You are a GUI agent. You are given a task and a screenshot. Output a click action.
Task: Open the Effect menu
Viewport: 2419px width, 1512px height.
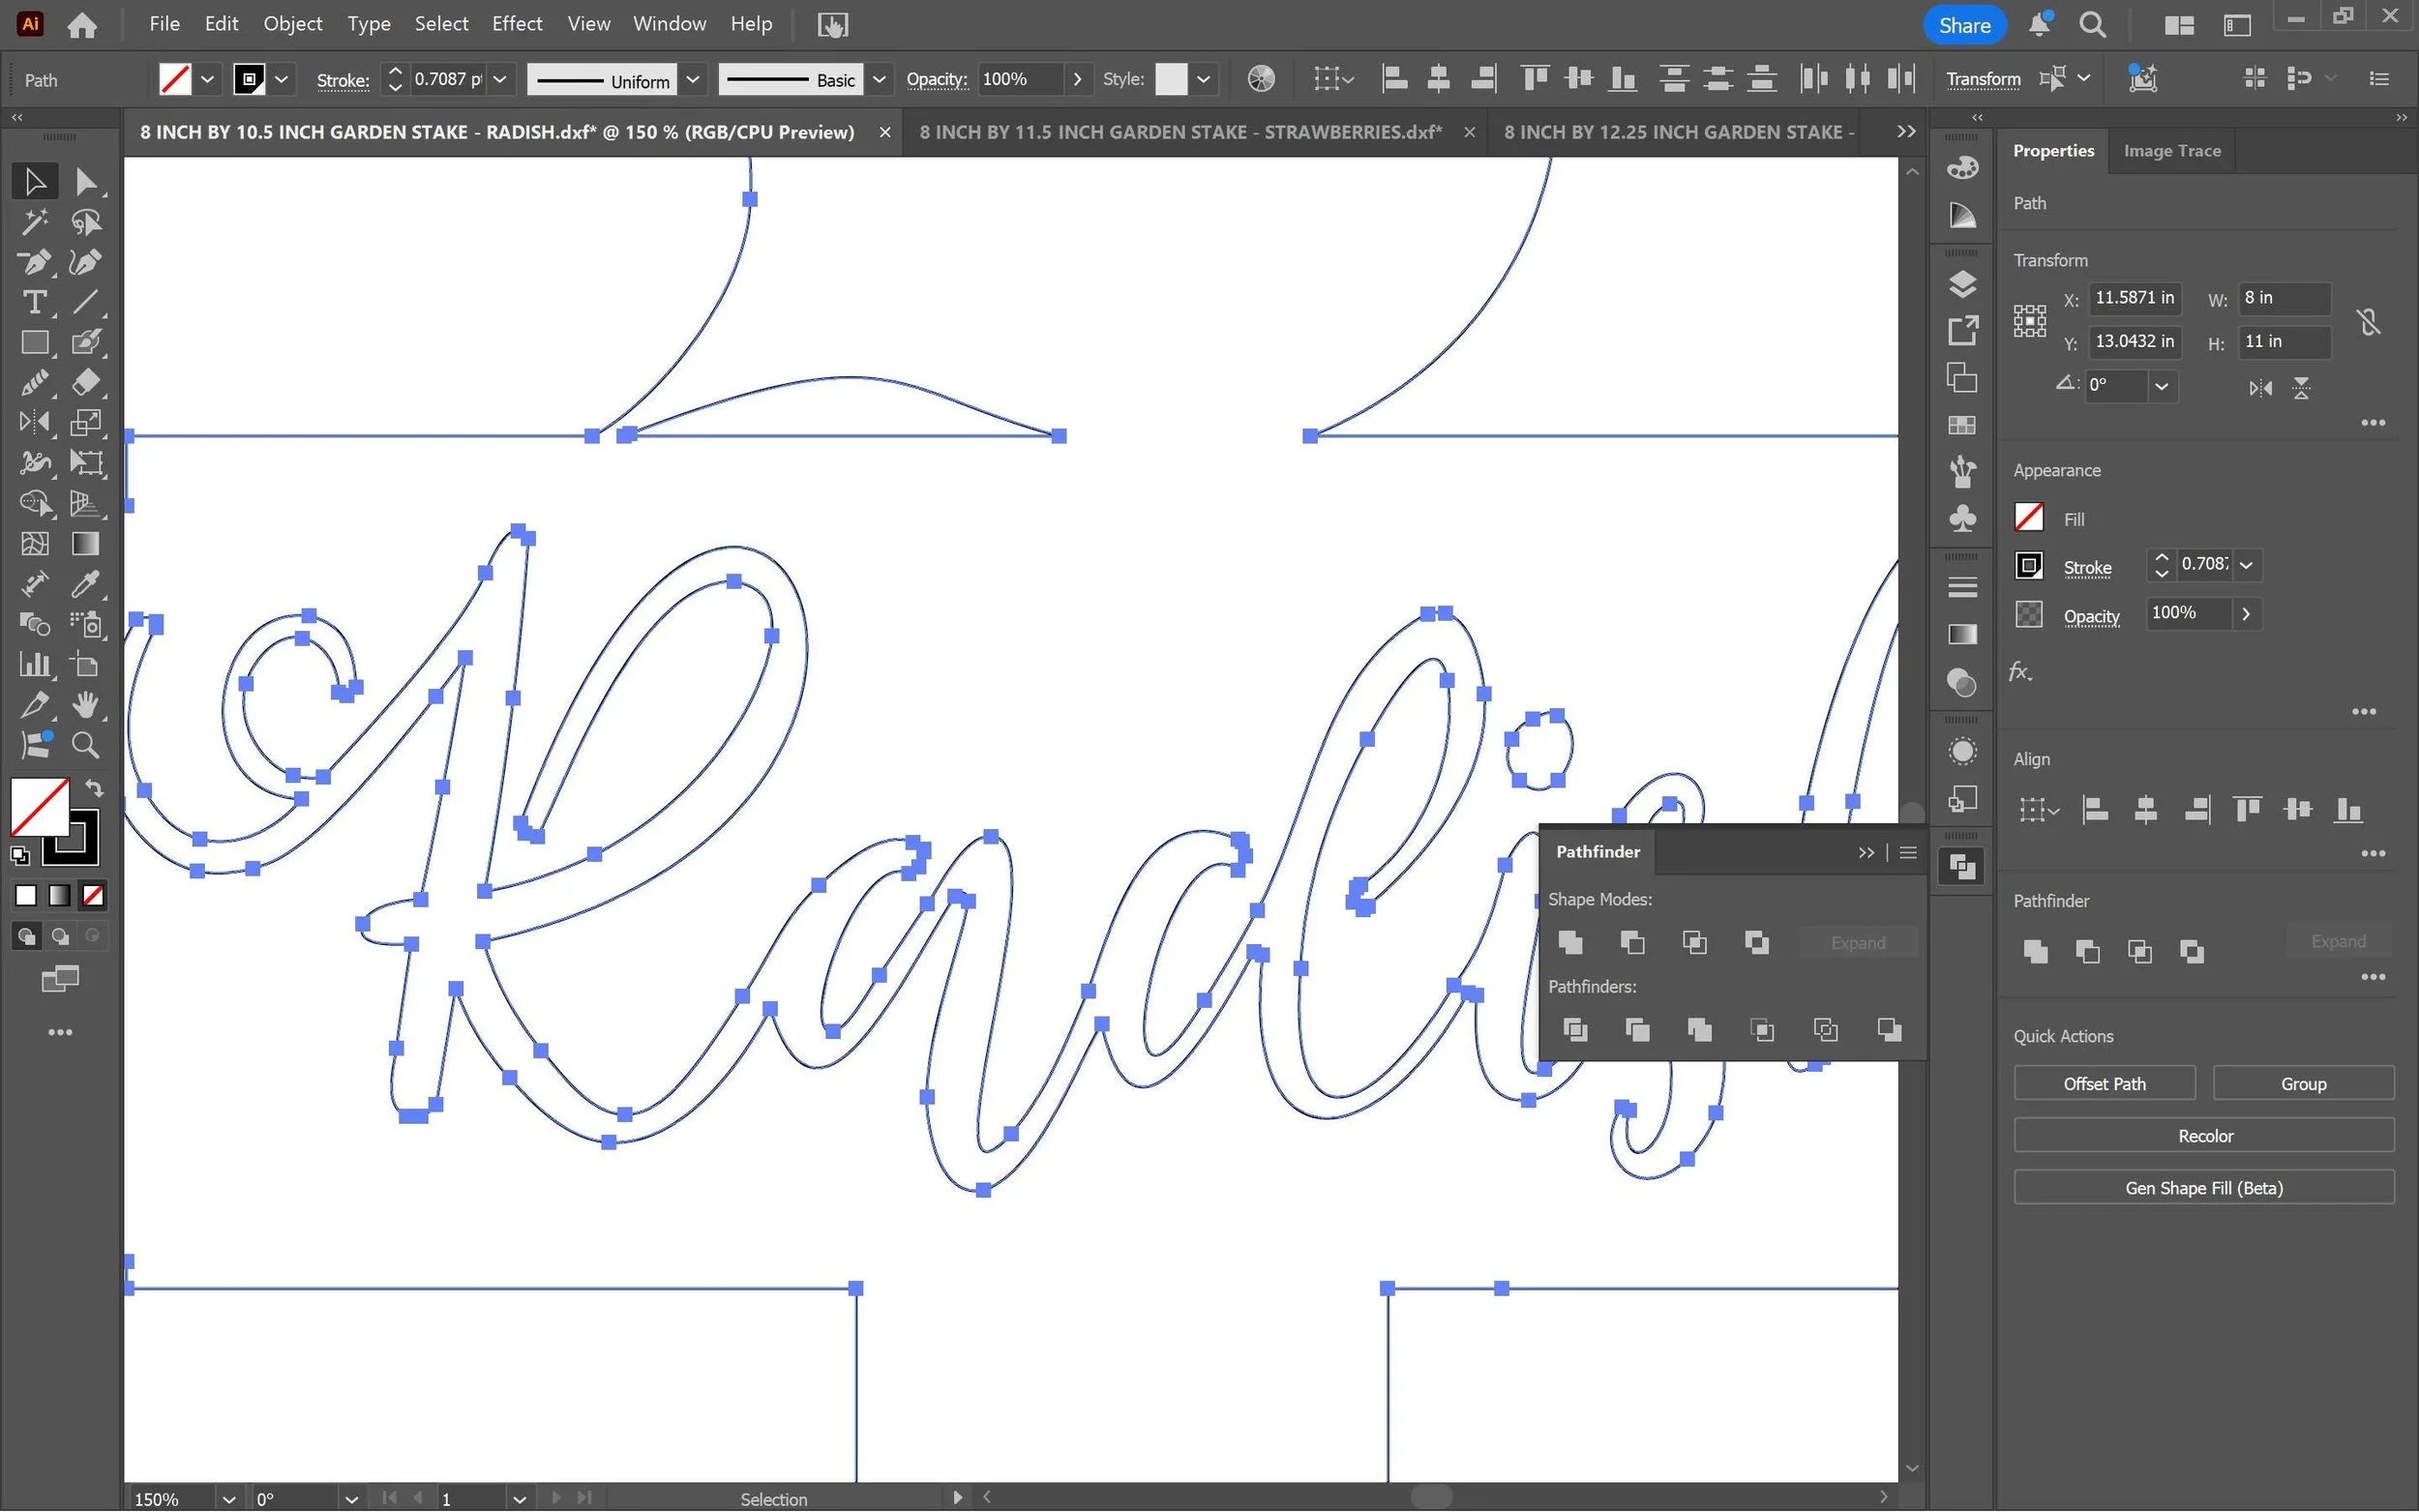pyautogui.click(x=516, y=24)
